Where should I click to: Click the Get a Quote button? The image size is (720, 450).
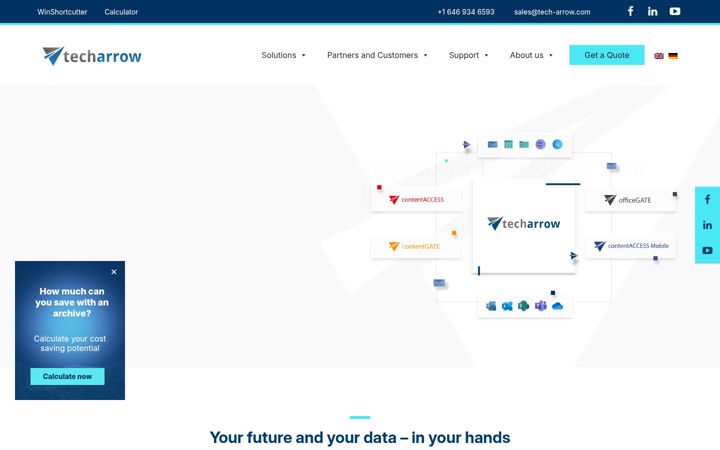coord(607,55)
